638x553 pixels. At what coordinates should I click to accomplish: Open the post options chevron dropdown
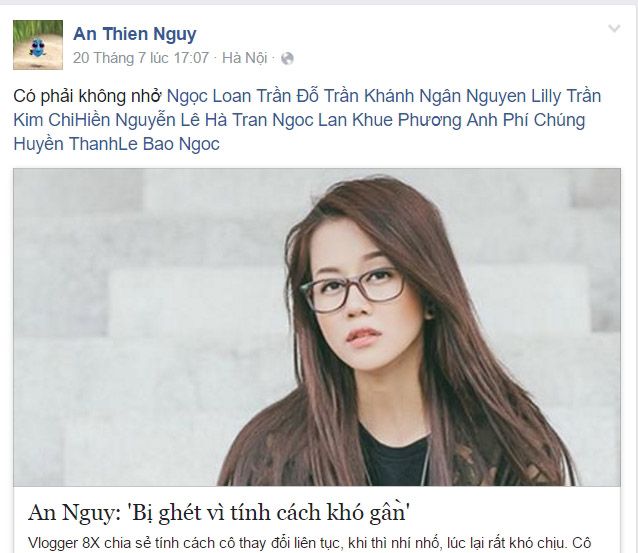pos(614,28)
